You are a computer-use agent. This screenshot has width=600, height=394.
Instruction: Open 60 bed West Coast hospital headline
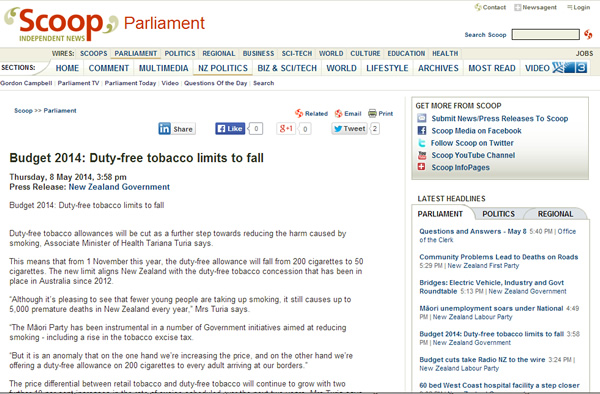499,385
